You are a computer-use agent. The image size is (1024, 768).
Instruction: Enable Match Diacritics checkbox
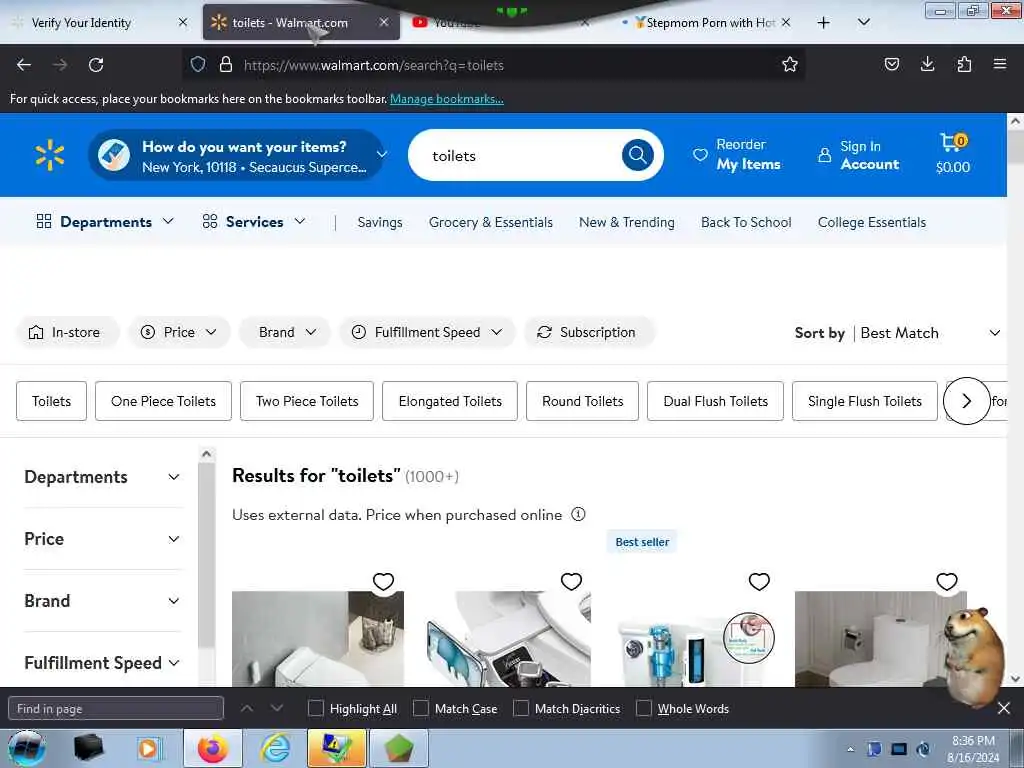pyautogui.click(x=520, y=709)
